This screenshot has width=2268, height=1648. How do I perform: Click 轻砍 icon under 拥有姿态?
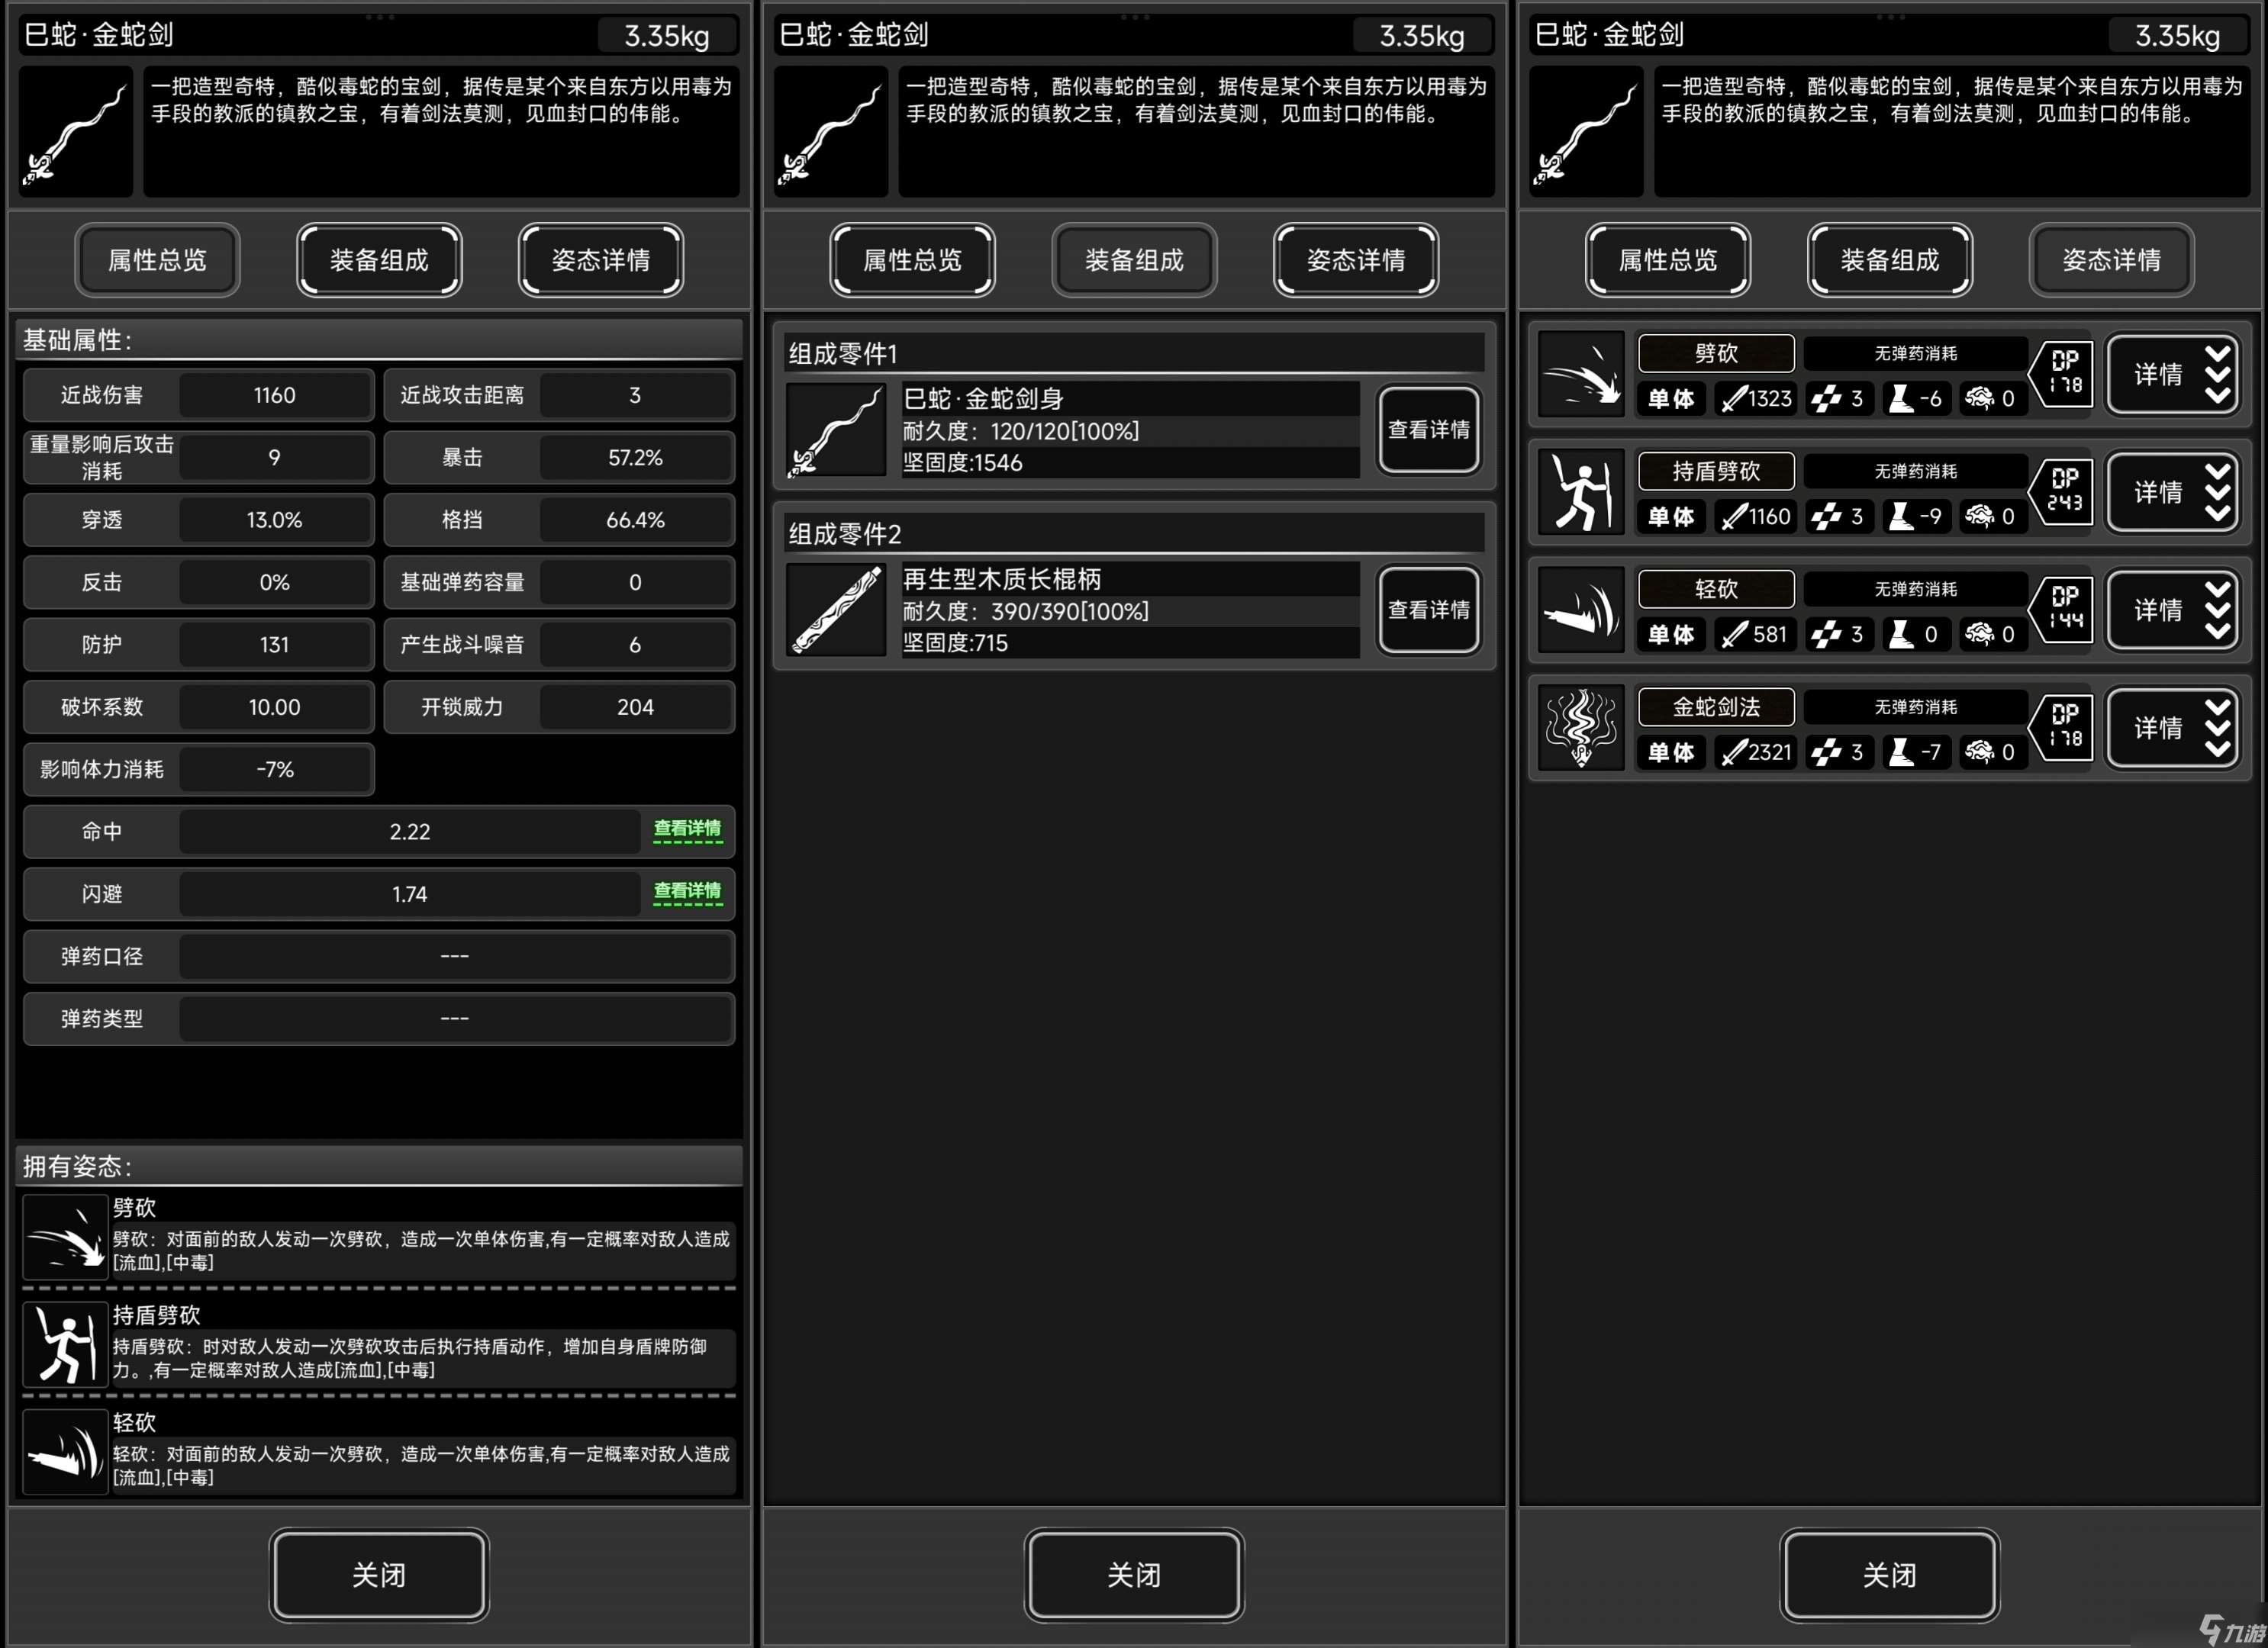click(65, 1452)
